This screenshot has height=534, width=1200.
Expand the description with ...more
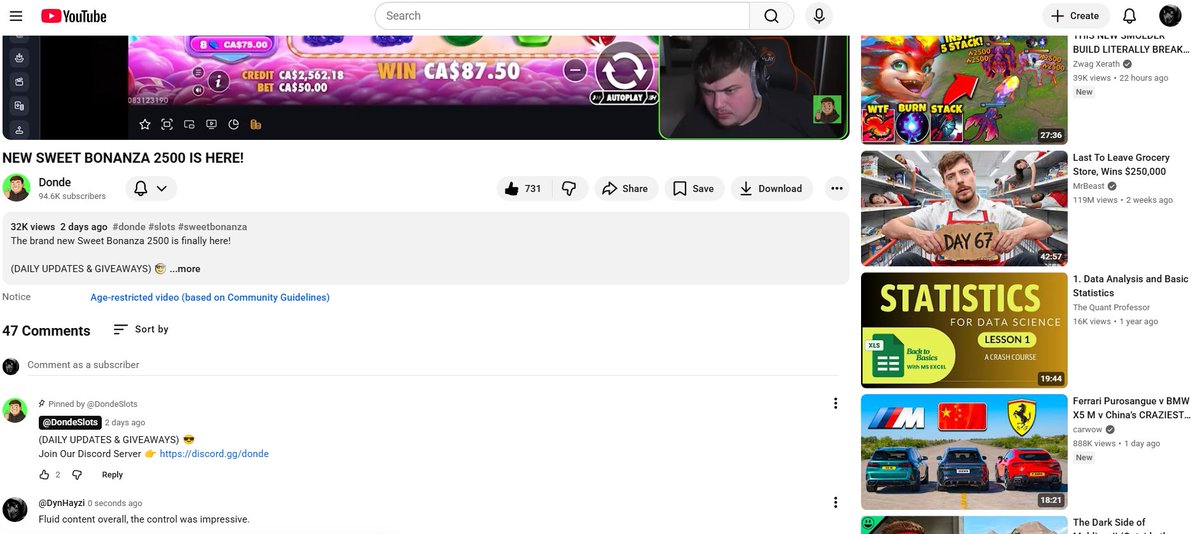pos(185,269)
